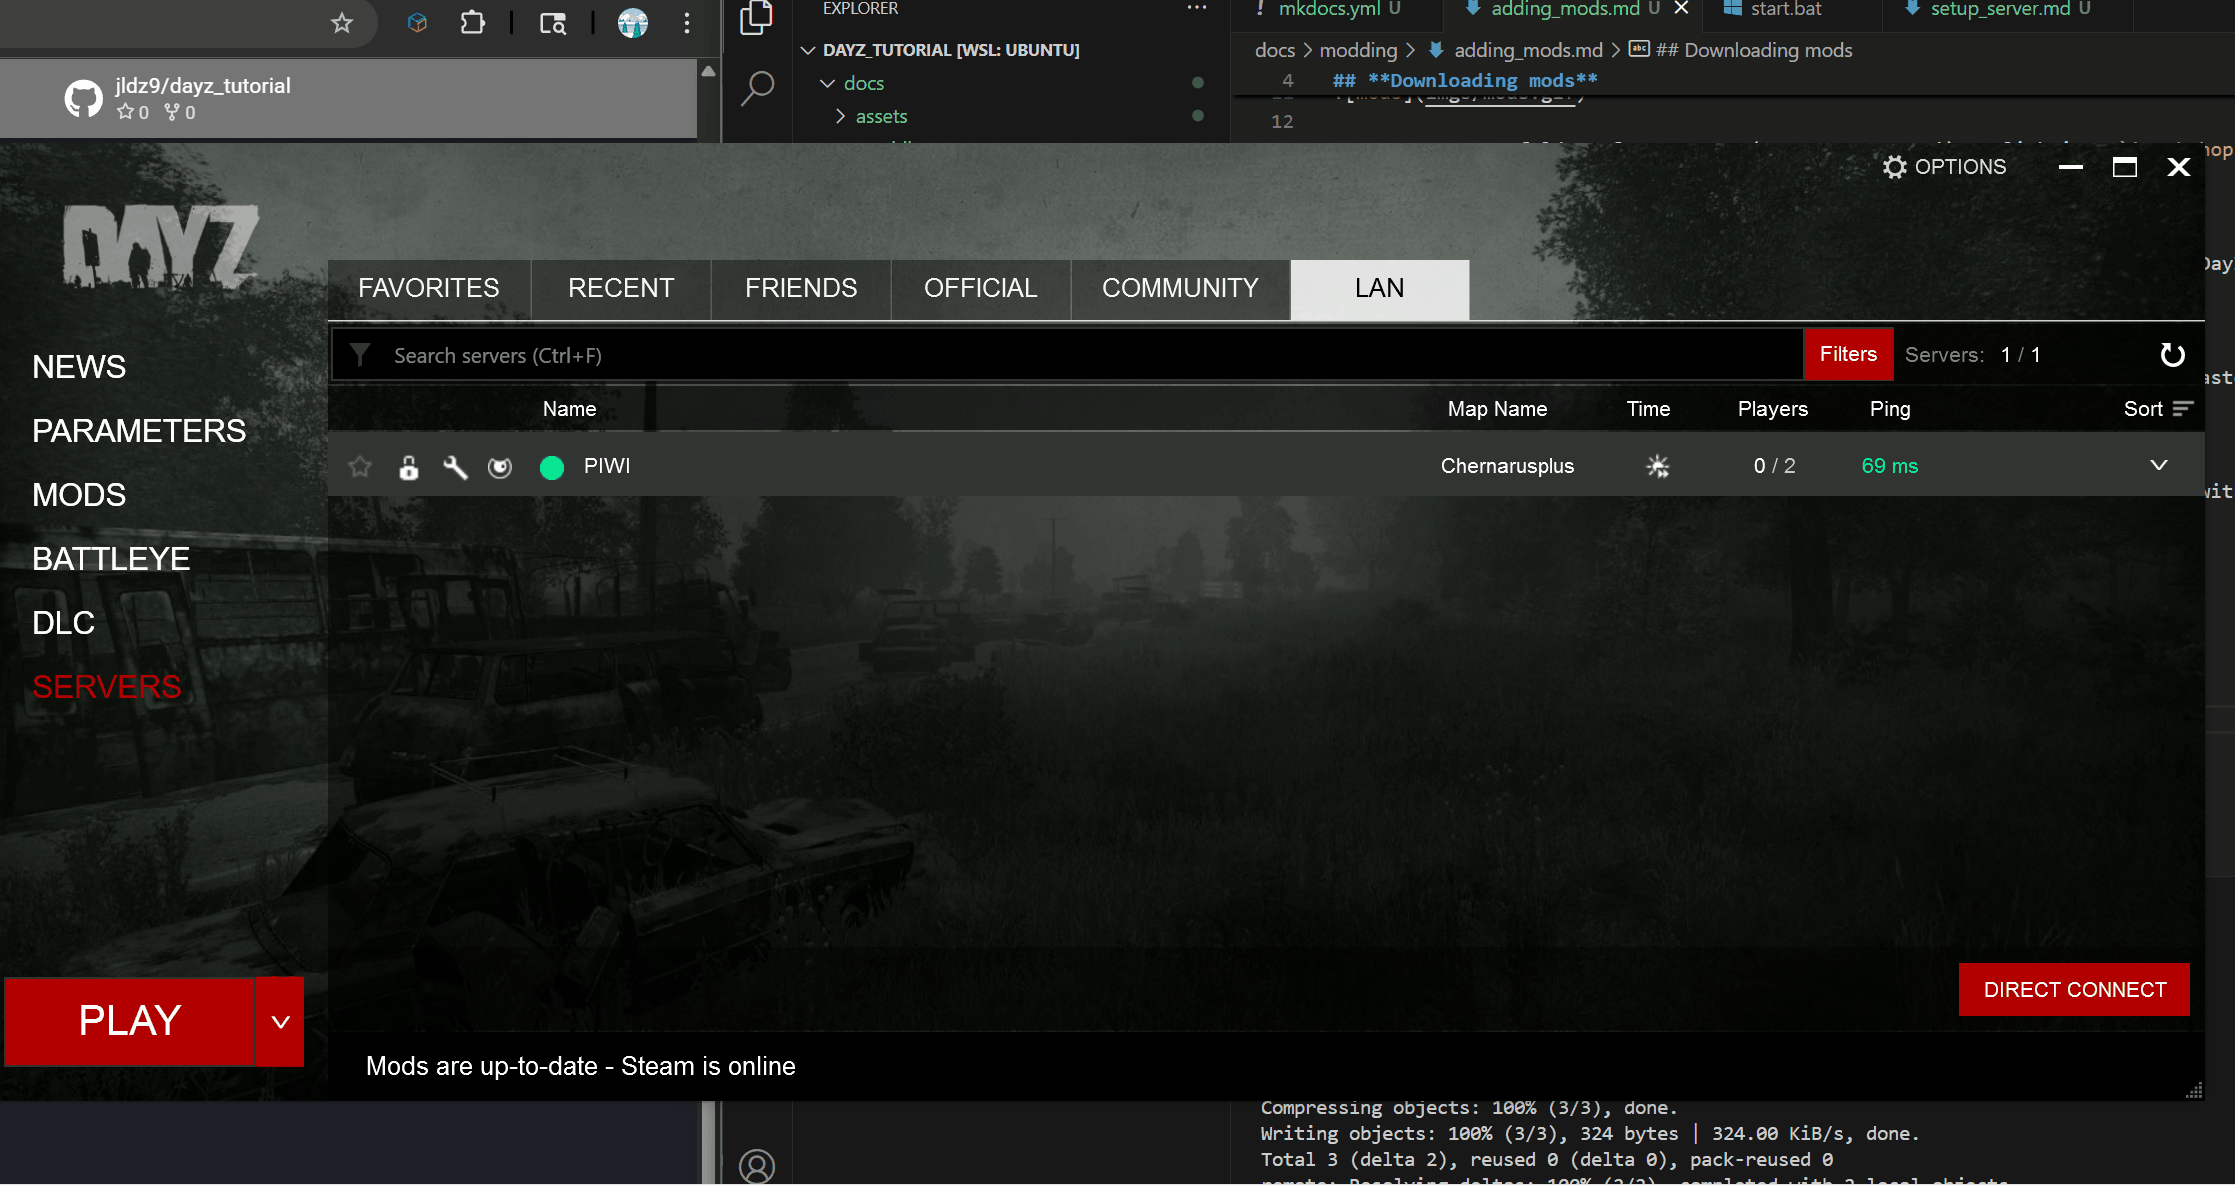Favorite the PIWI server with star icon
Screen dimensions: 2235x1185
point(360,466)
